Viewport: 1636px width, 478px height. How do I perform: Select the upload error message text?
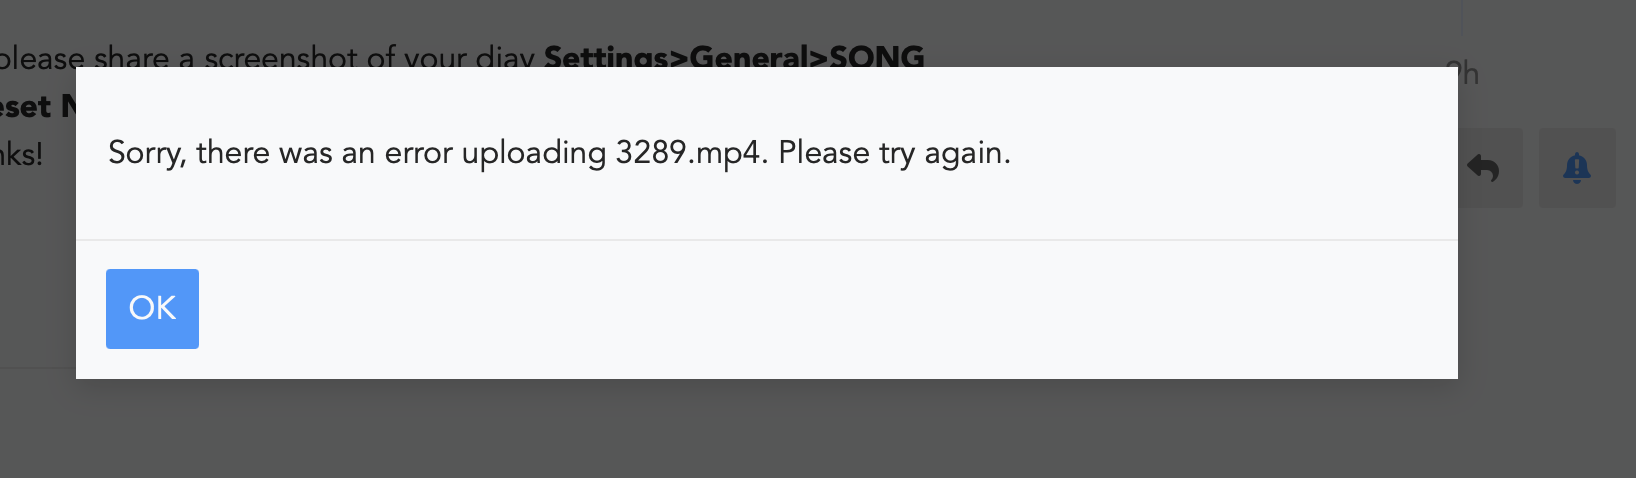[559, 153]
